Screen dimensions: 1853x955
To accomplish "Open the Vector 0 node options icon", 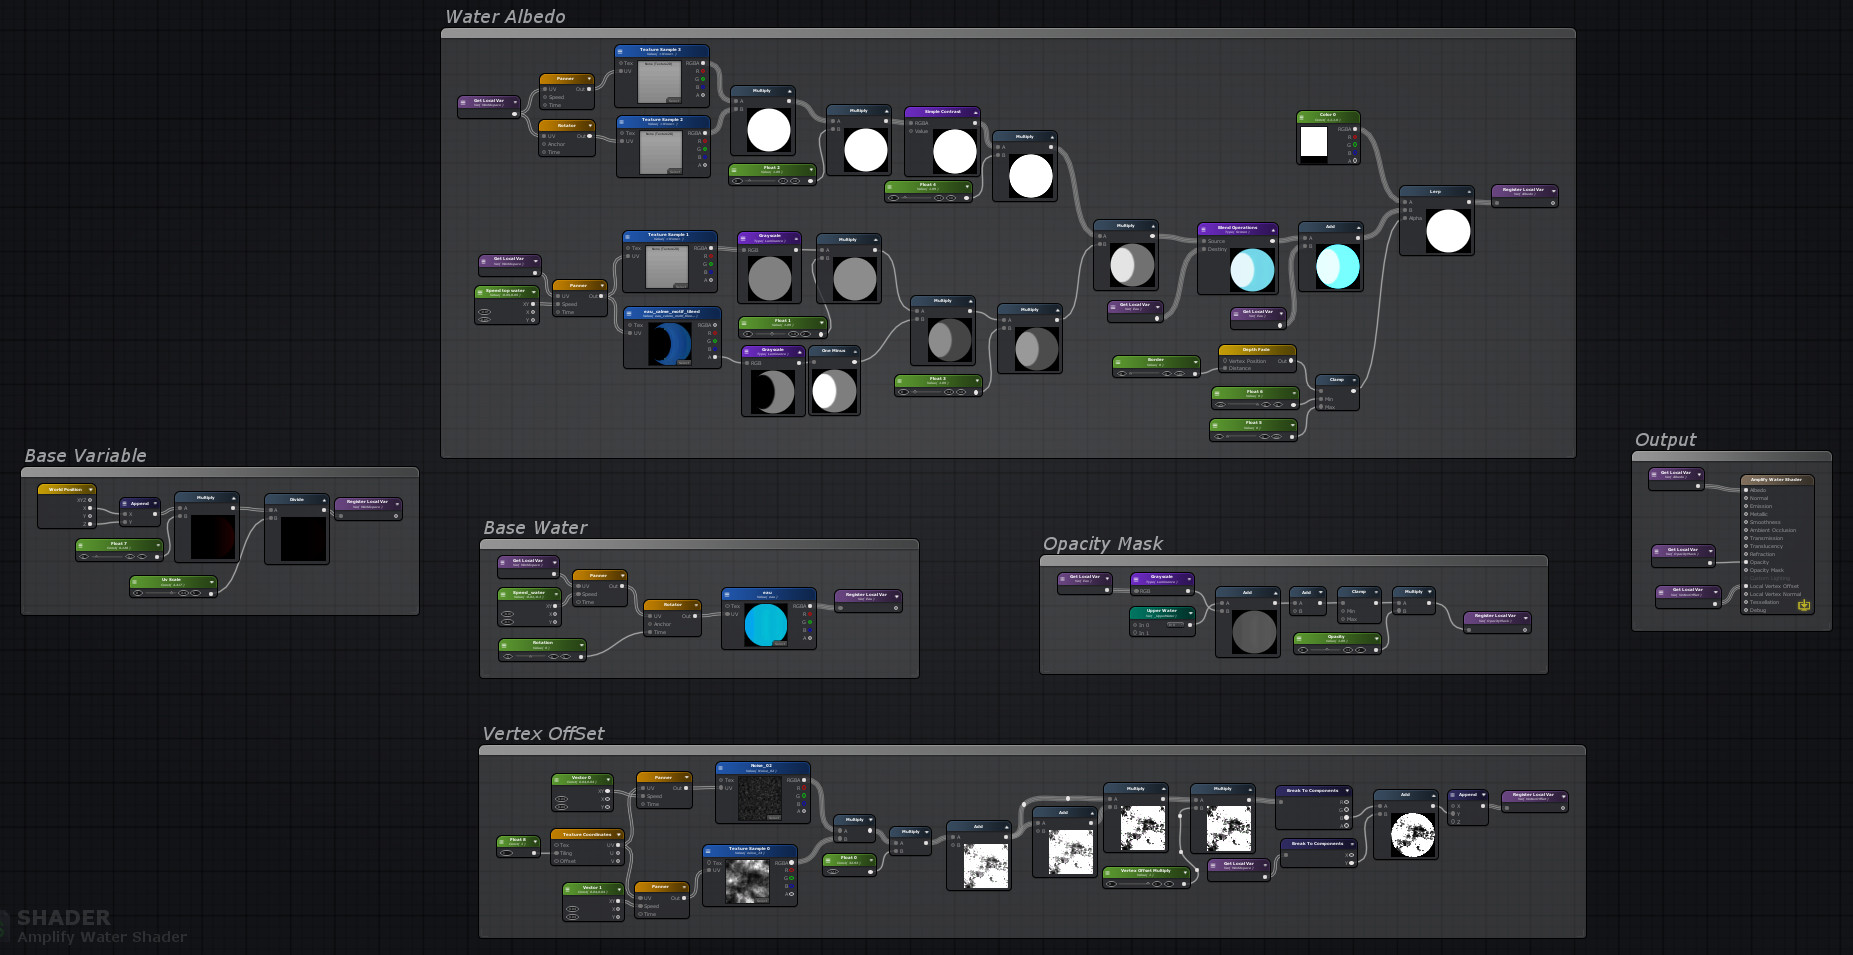I will [x=557, y=779].
